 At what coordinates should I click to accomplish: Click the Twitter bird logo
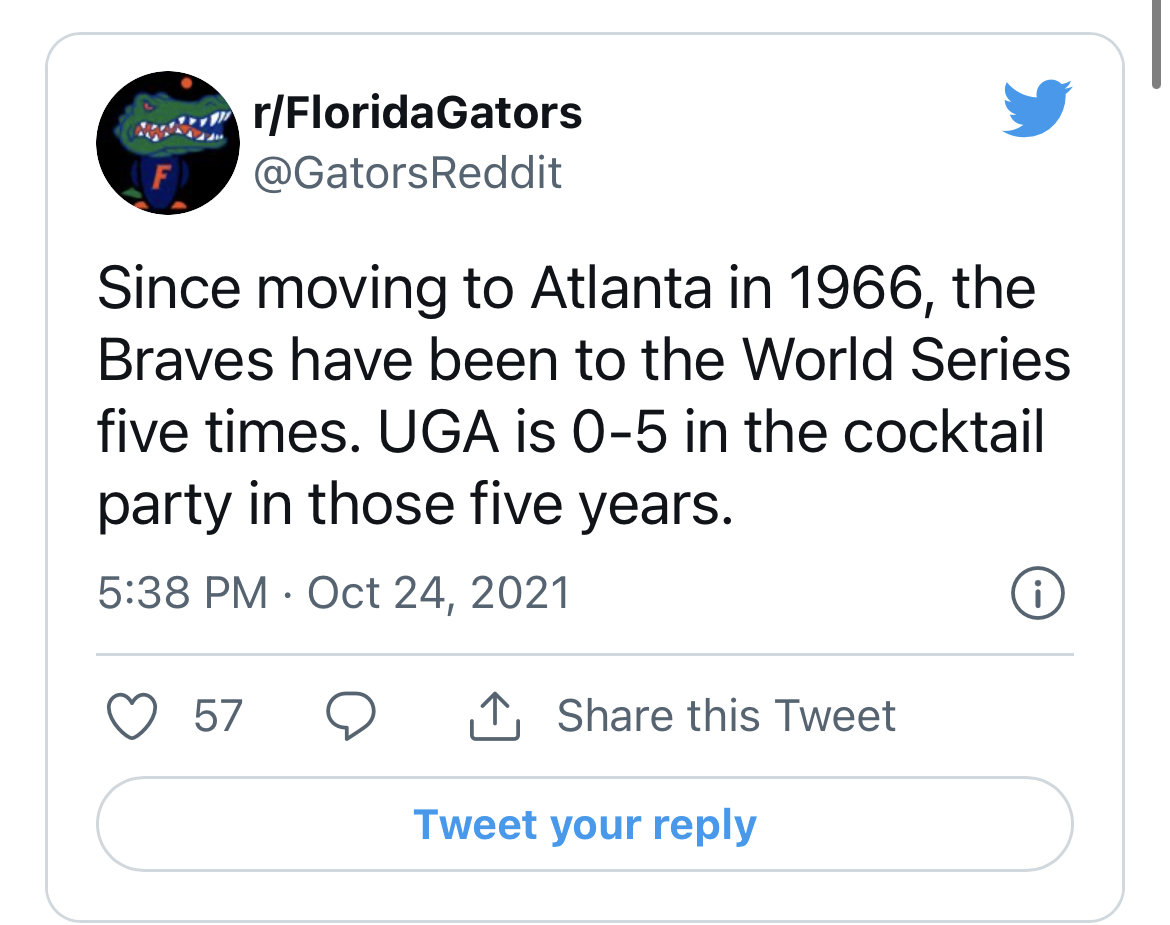pos(1036,108)
